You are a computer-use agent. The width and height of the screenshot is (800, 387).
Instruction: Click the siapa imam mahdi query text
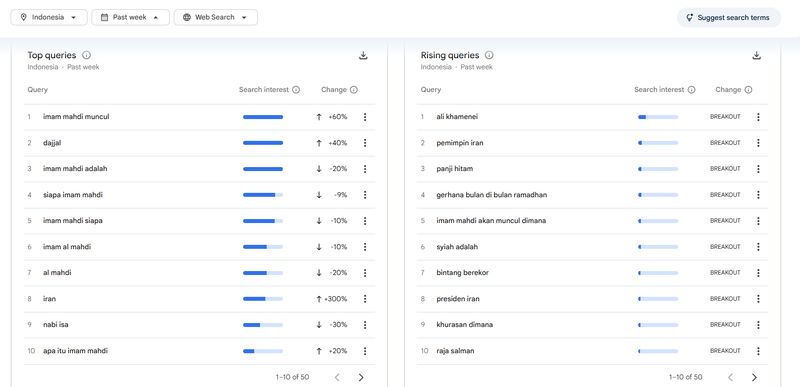point(73,195)
